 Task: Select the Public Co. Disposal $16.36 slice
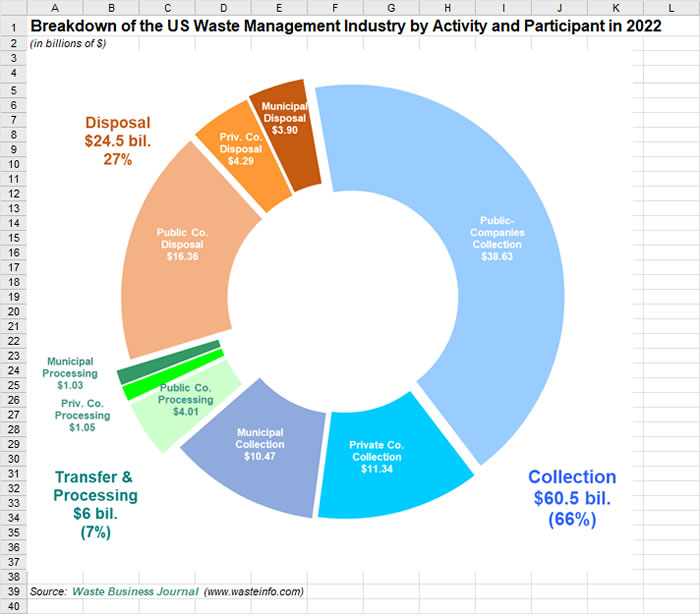[183, 245]
